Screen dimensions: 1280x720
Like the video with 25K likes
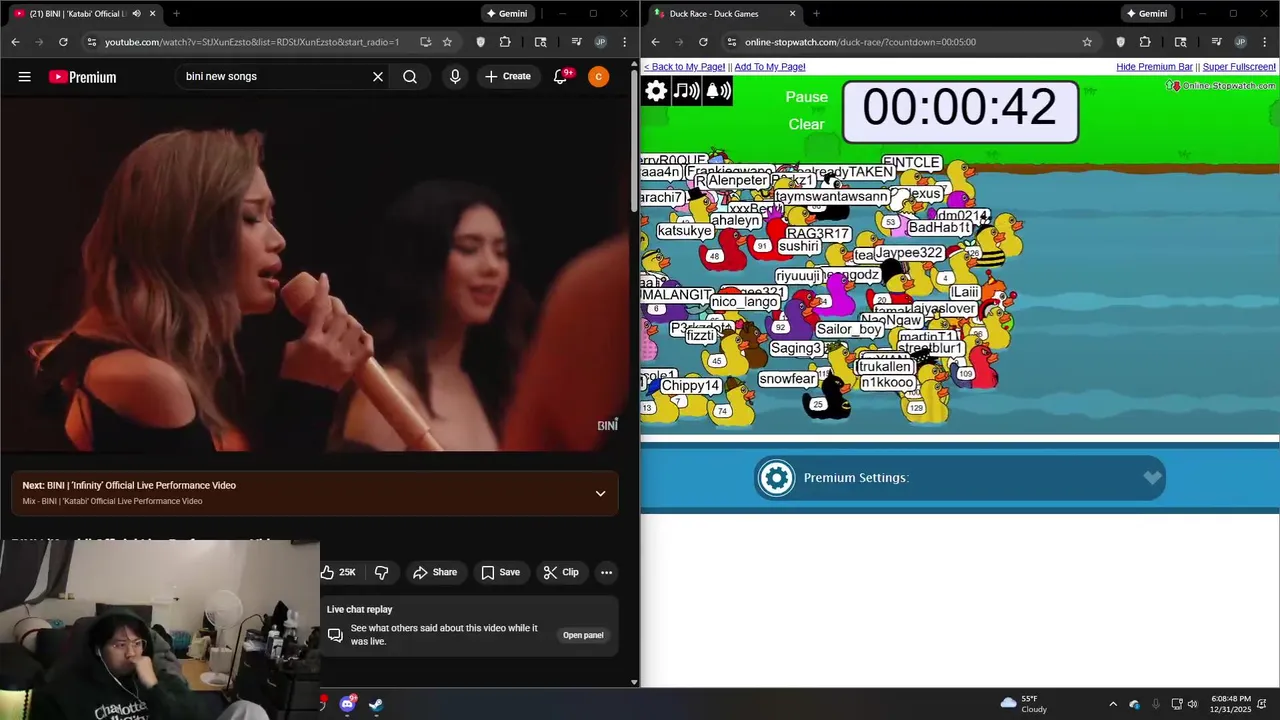[x=339, y=572]
